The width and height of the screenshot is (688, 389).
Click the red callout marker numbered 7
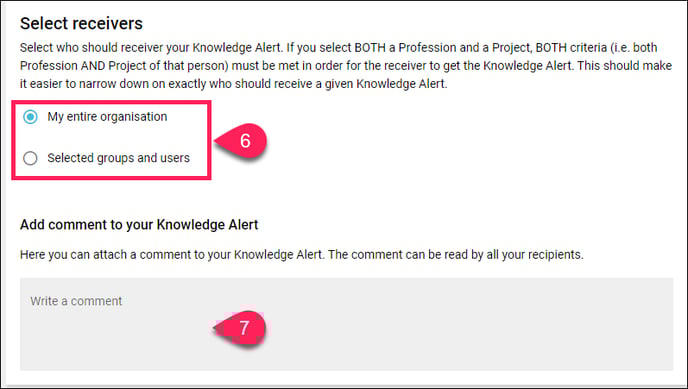[240, 328]
